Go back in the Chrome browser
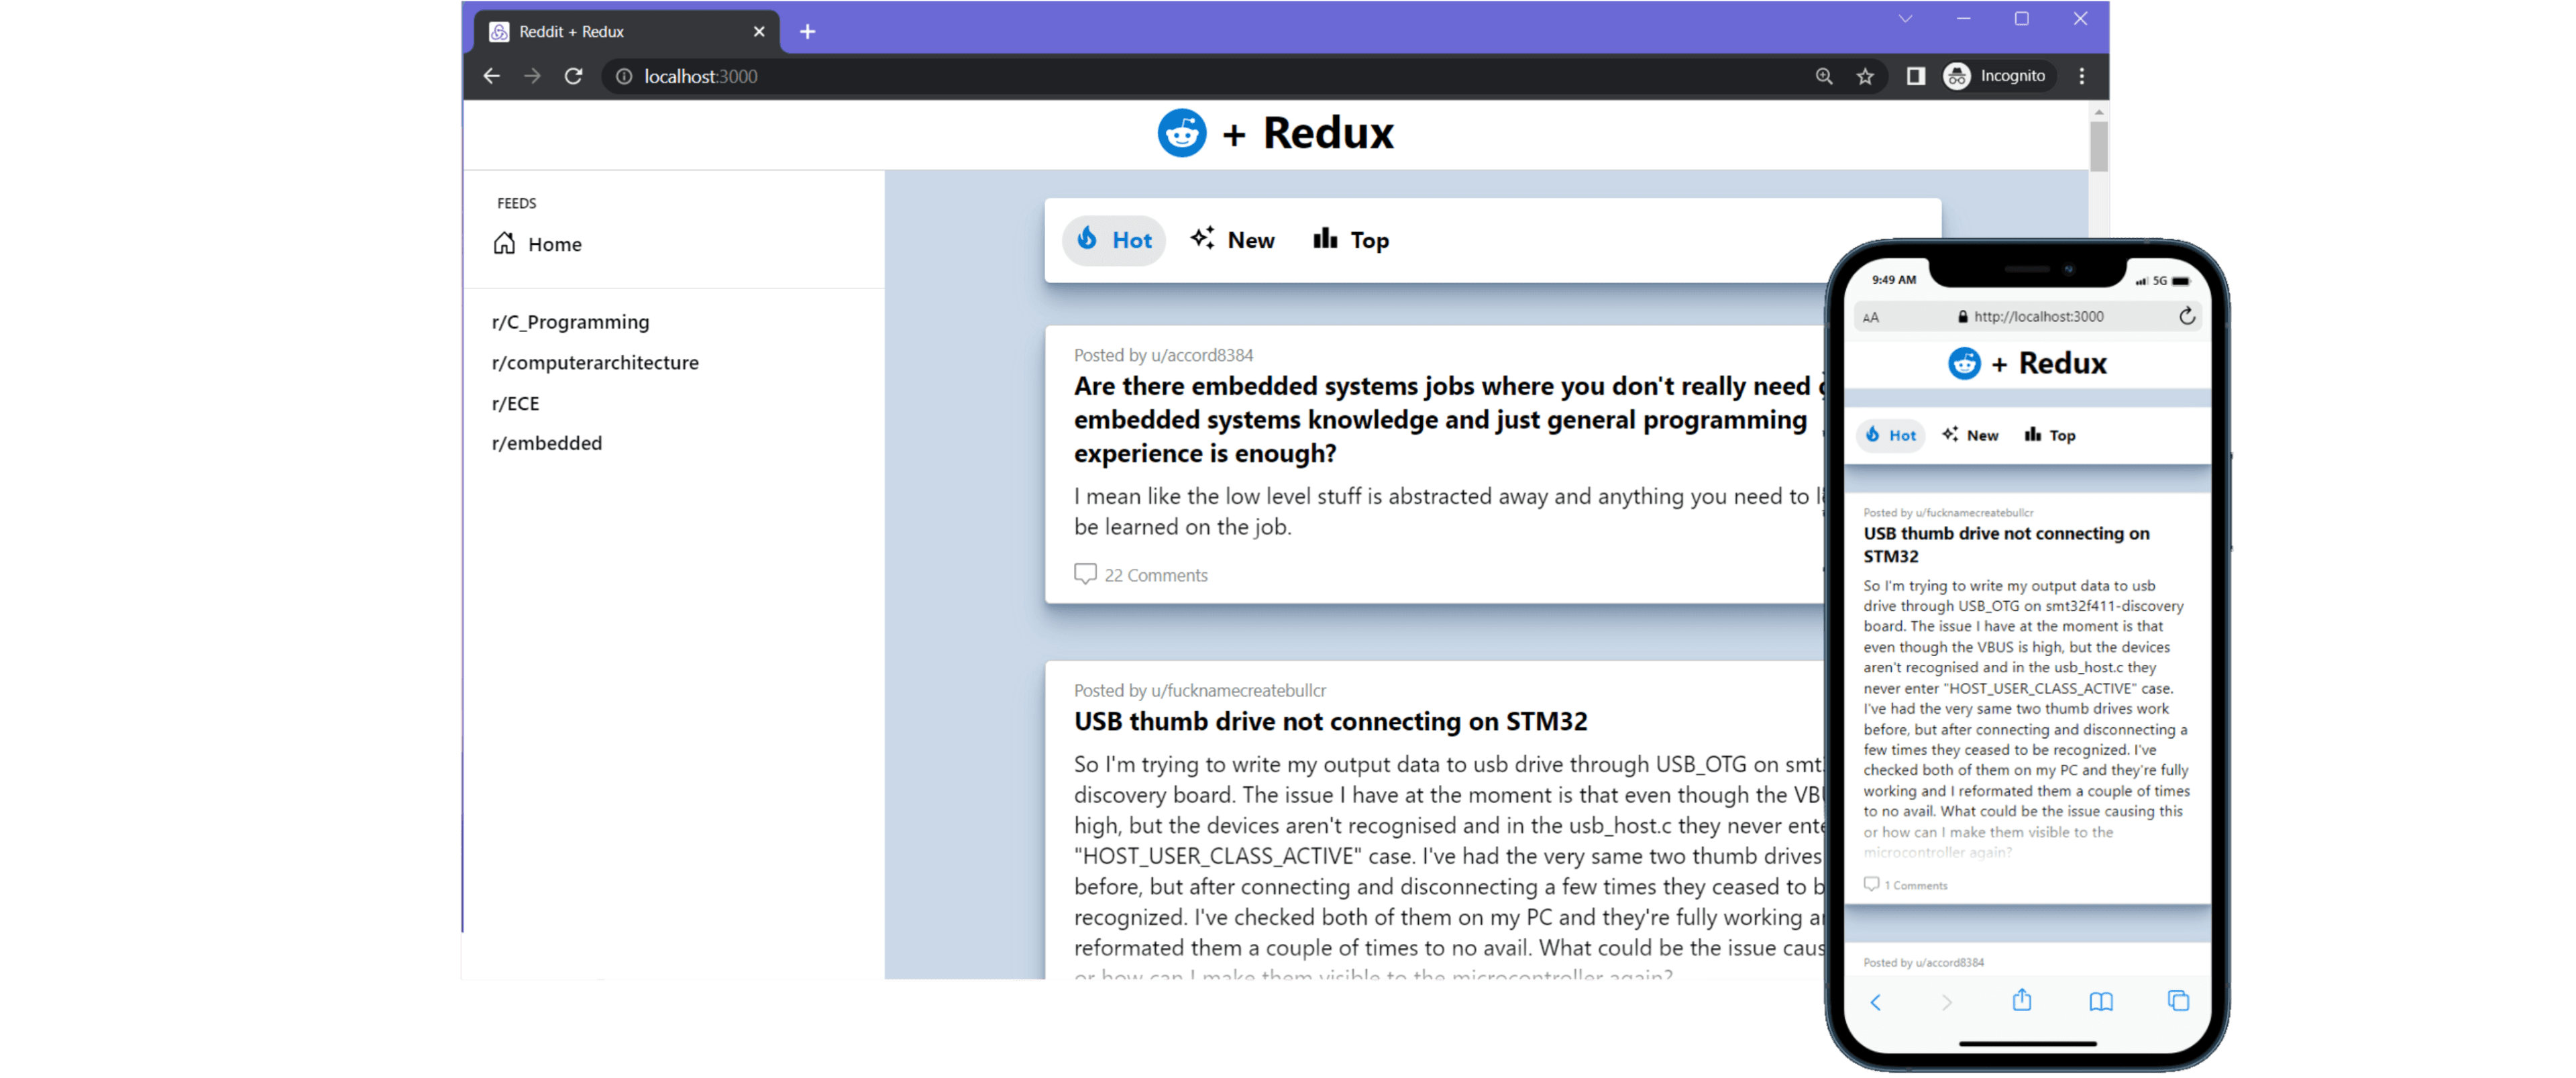 tap(491, 76)
